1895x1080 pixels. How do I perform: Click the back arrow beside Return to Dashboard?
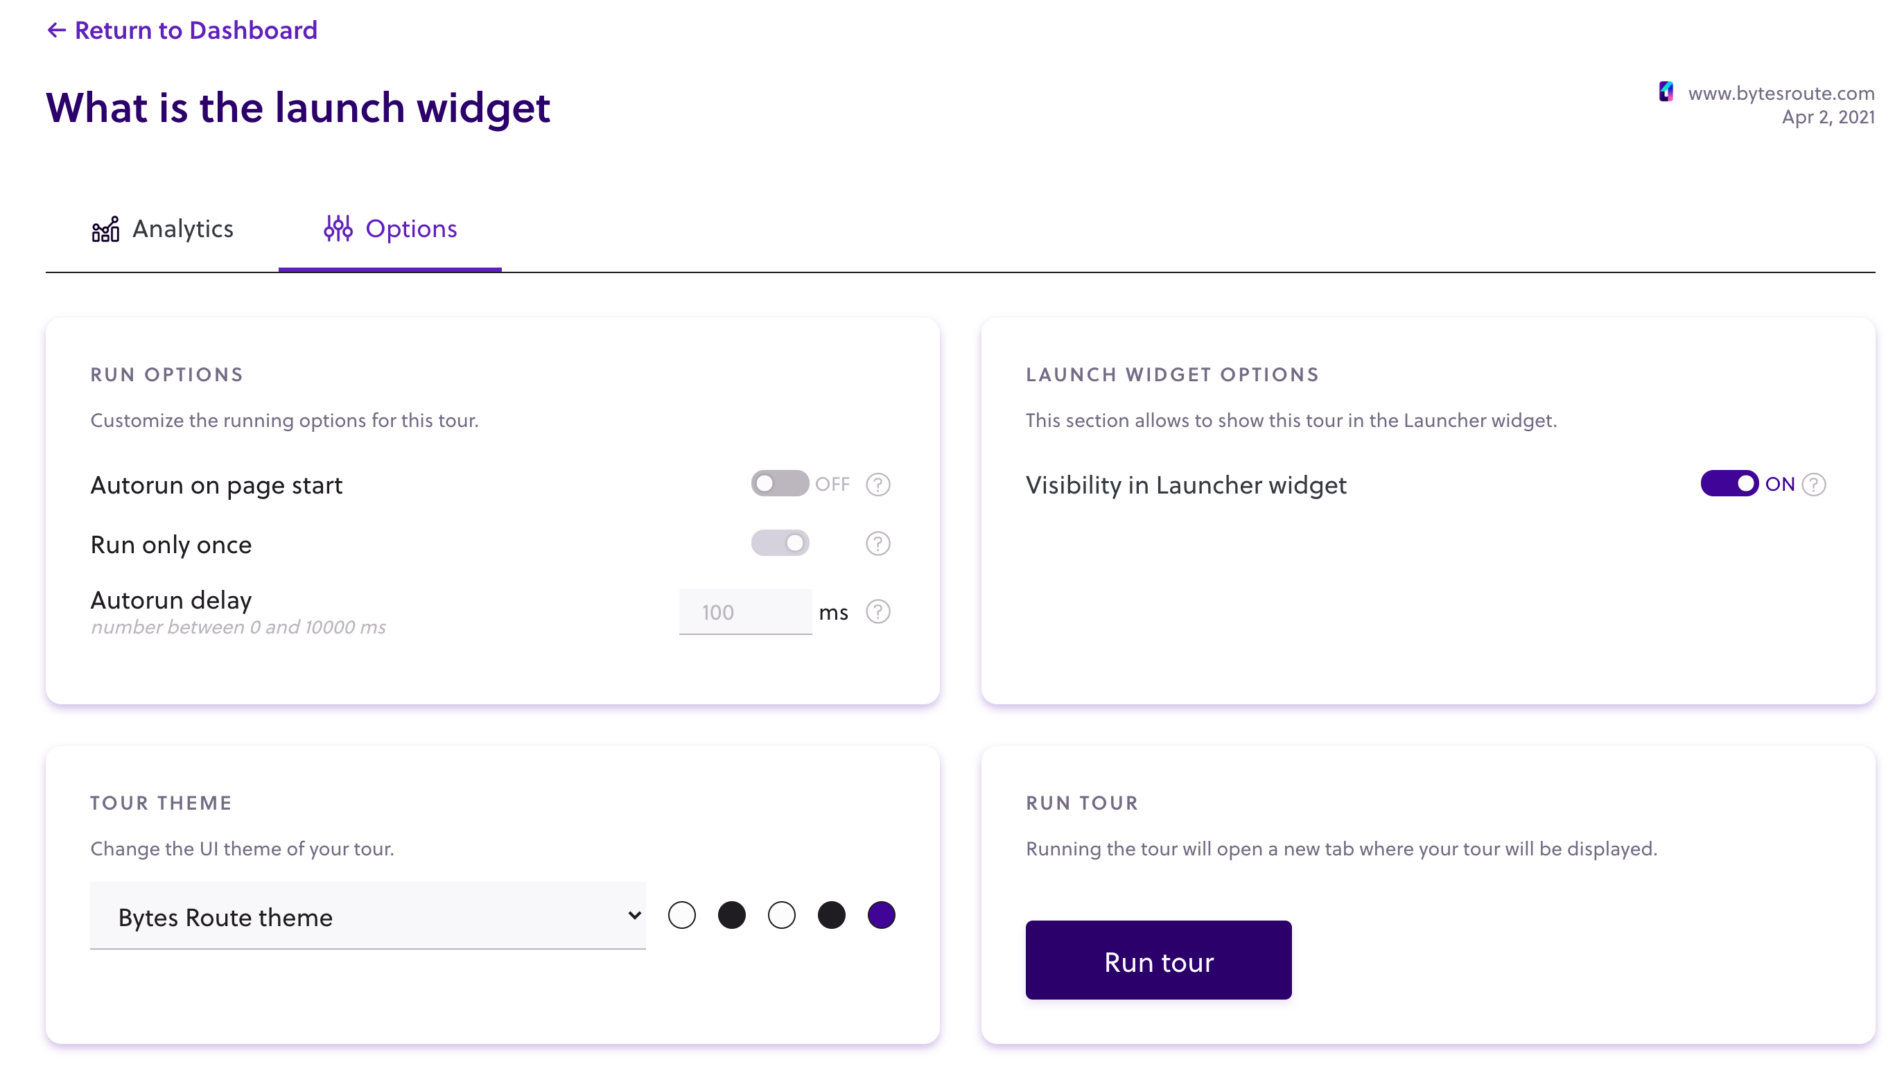coord(55,30)
